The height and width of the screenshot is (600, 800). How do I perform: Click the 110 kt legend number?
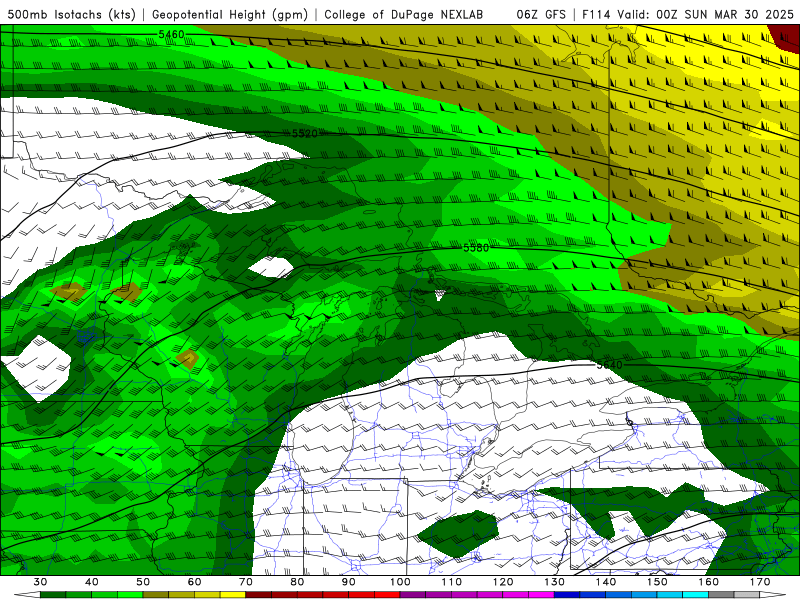[x=452, y=582]
